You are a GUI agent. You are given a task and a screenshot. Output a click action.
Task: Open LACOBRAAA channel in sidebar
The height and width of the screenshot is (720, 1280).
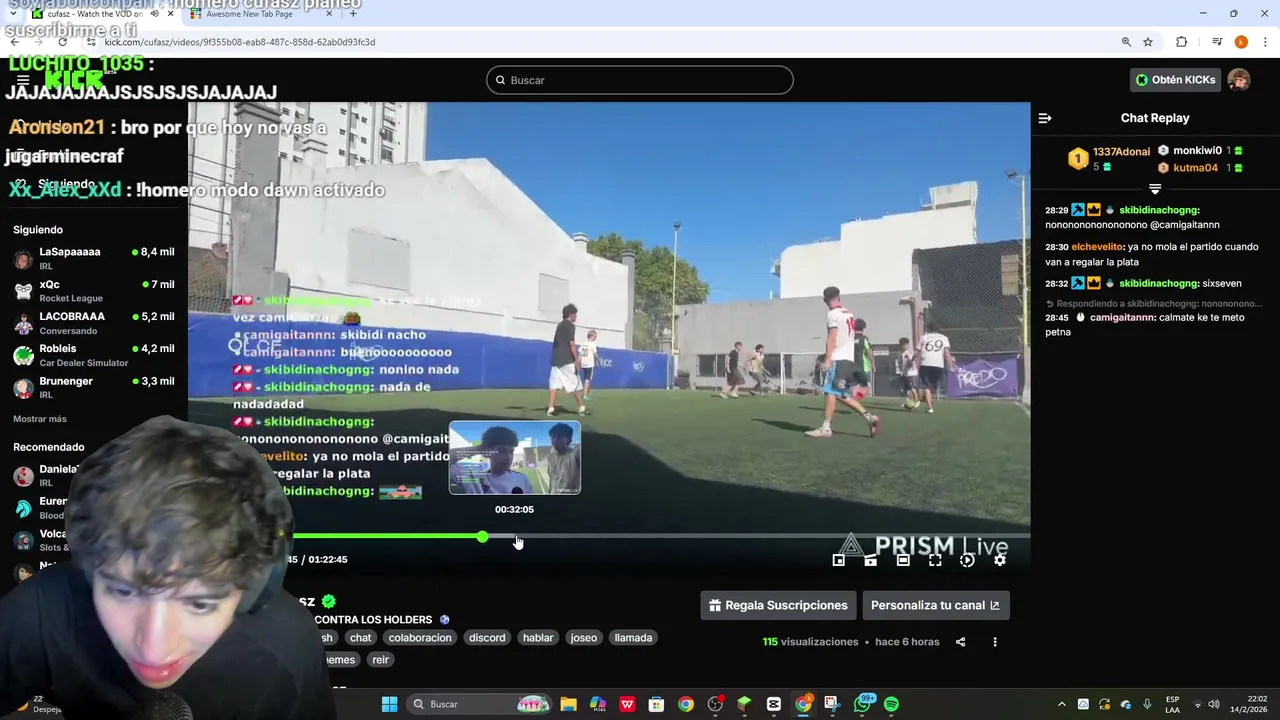click(x=93, y=323)
